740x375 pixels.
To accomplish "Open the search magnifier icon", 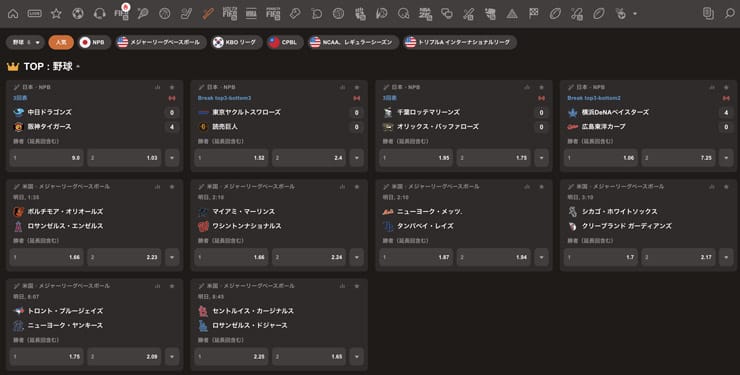I will pos(730,14).
